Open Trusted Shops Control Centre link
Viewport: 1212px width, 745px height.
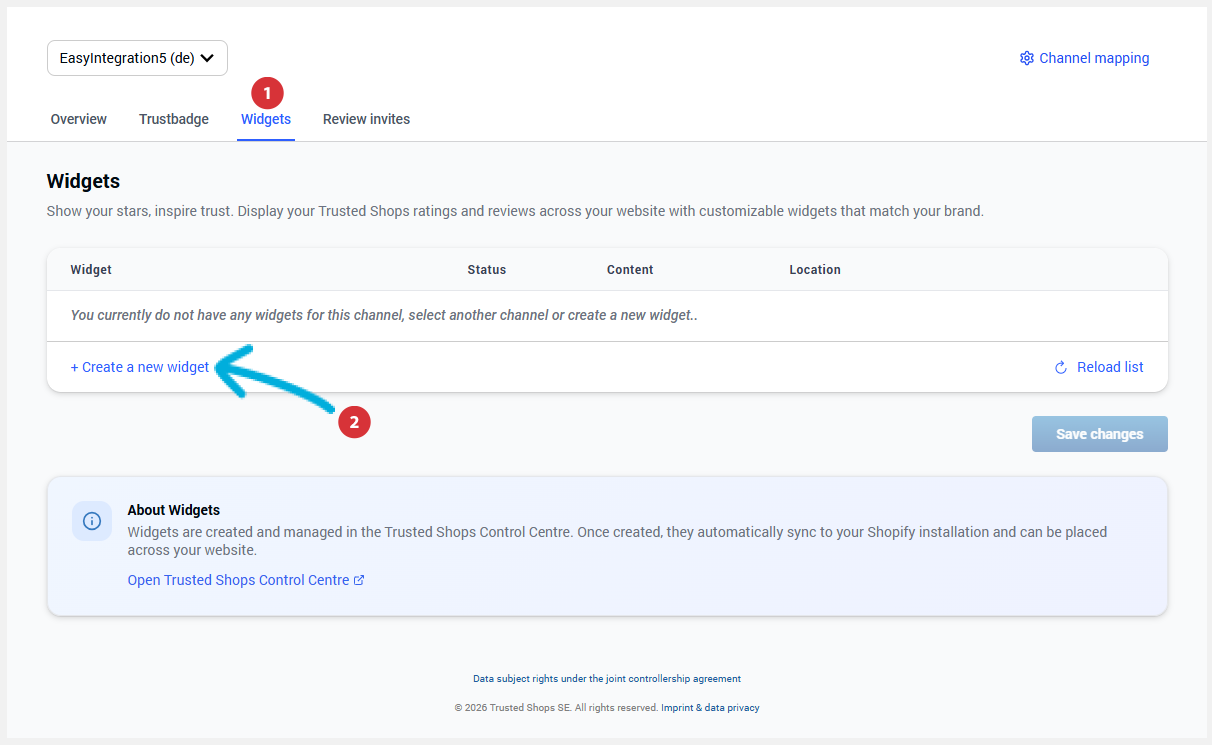click(x=238, y=580)
